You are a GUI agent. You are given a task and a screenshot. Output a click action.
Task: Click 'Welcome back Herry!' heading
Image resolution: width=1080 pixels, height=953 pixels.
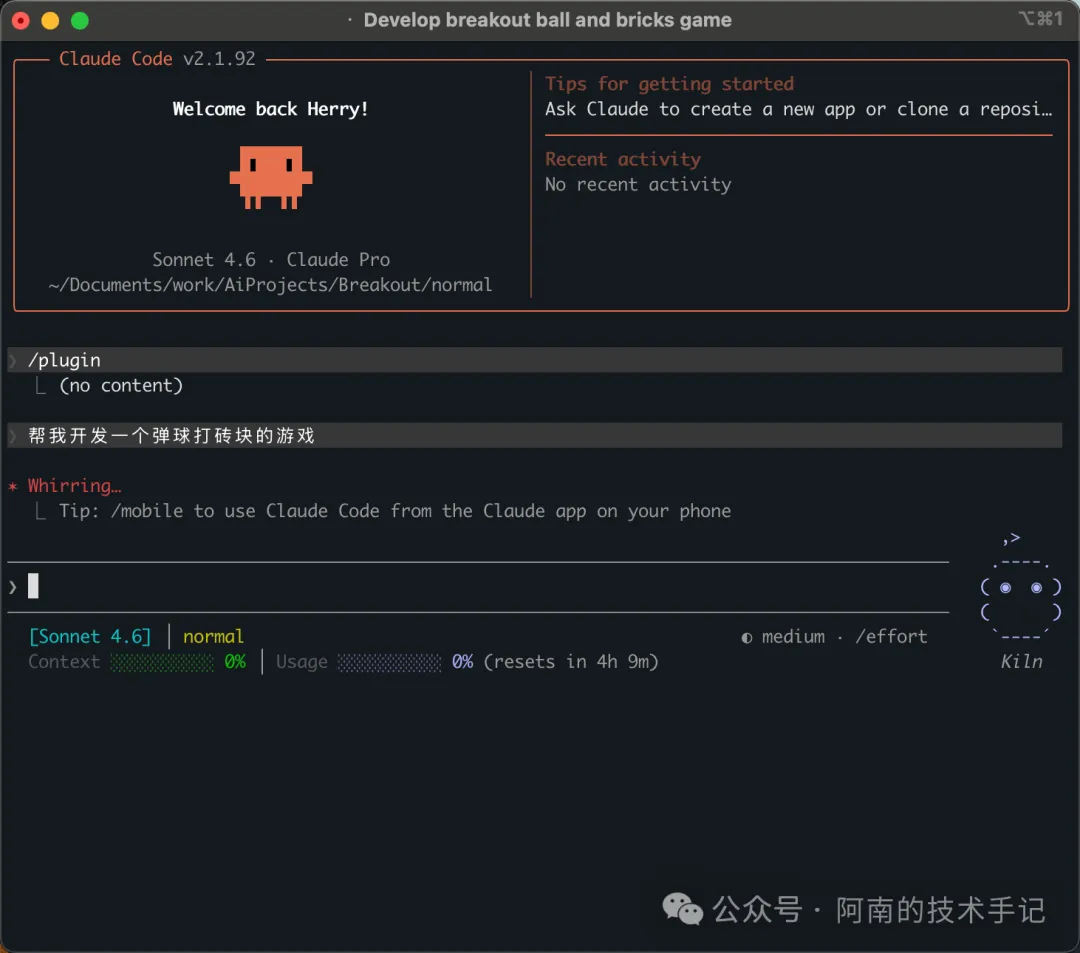(x=271, y=109)
